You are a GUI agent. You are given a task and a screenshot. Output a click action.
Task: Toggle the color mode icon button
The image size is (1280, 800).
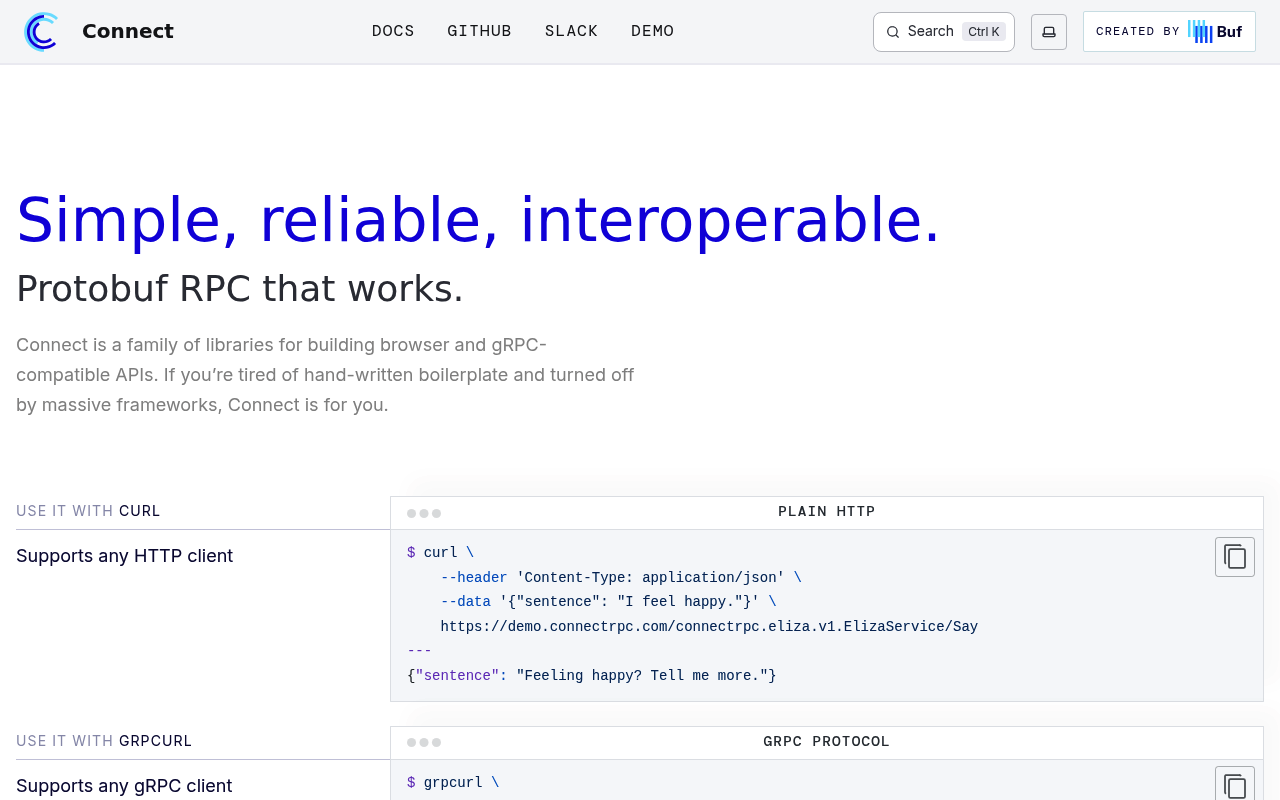point(1049,32)
